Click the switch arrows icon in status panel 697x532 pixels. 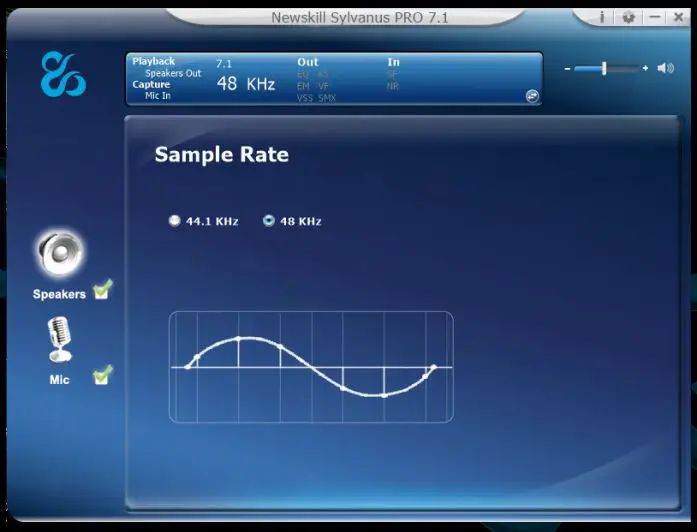(x=532, y=96)
